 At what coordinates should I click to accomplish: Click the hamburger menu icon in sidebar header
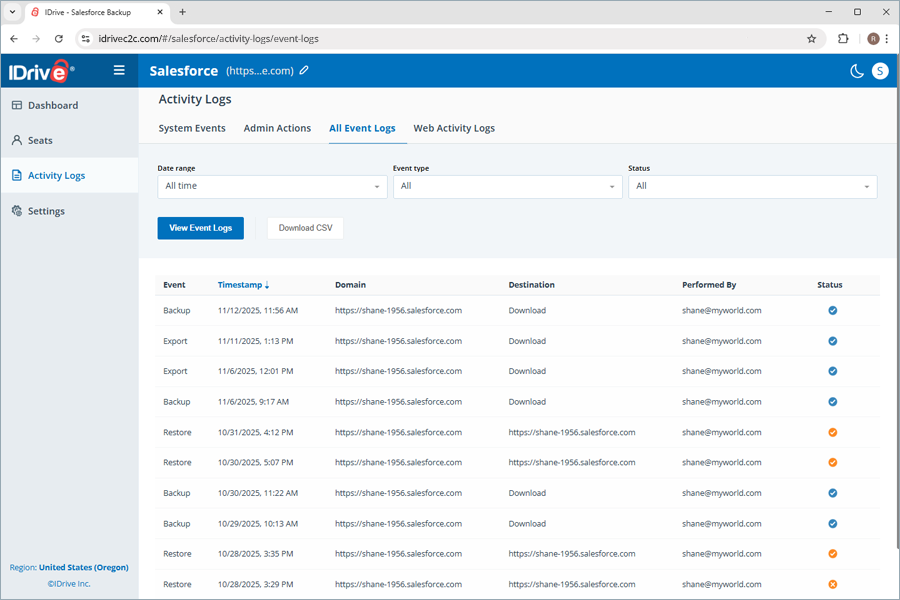tap(119, 70)
